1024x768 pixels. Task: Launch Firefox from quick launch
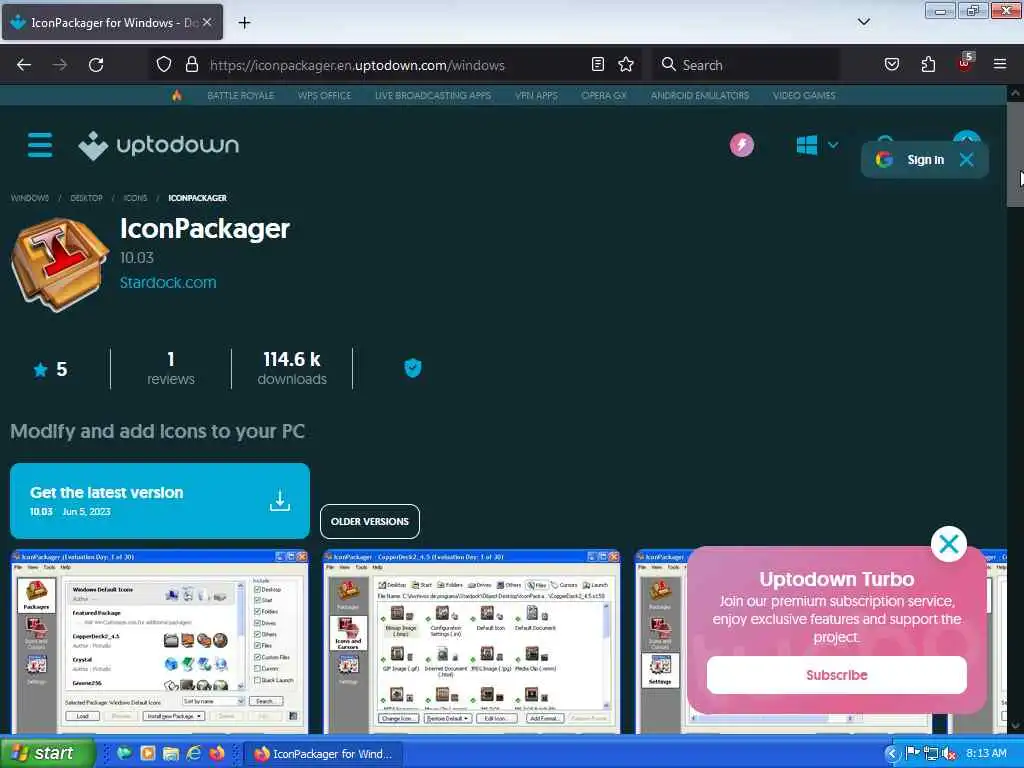point(217,753)
